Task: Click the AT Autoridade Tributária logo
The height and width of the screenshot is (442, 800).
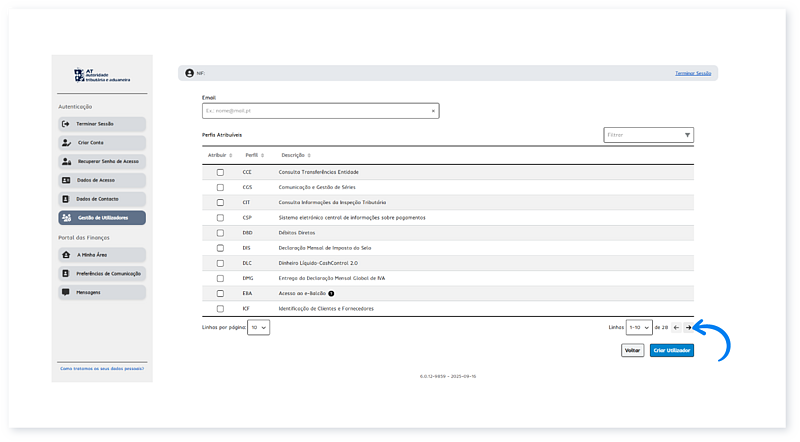Action: pos(101,75)
